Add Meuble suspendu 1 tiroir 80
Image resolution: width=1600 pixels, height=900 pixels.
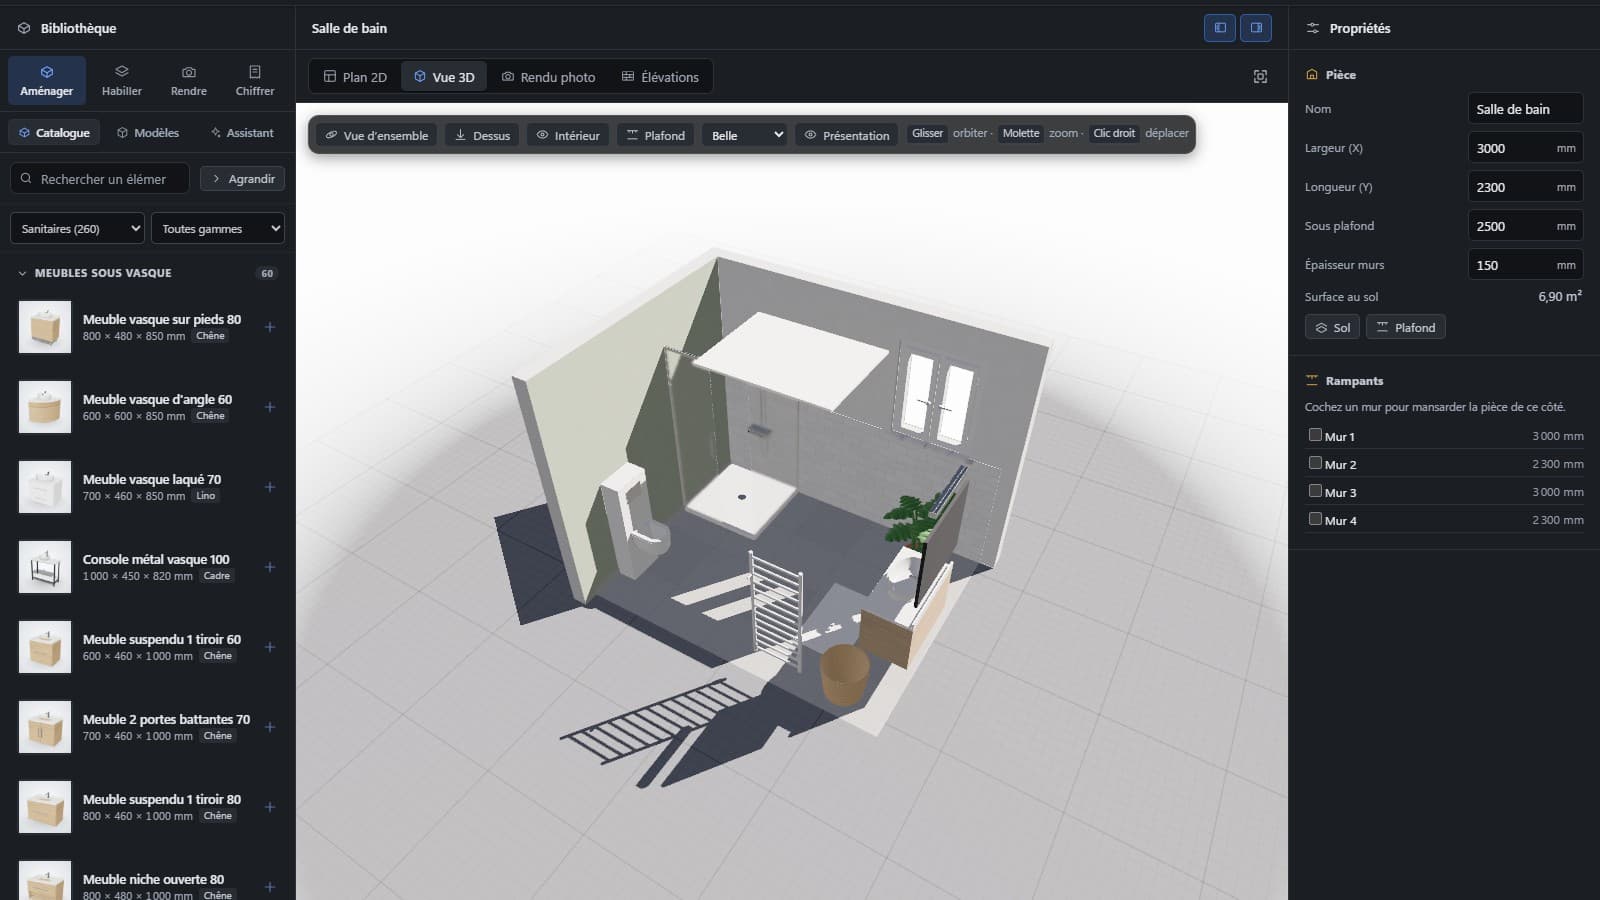tap(270, 807)
